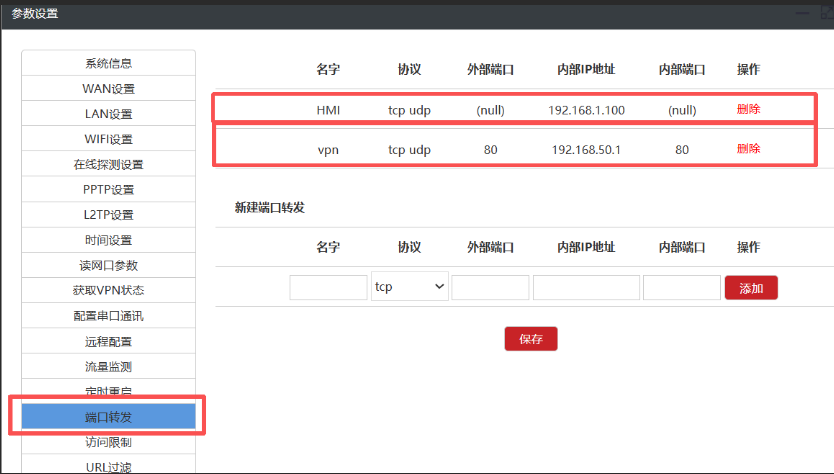Go to WIFI设置 page

pos(108,139)
